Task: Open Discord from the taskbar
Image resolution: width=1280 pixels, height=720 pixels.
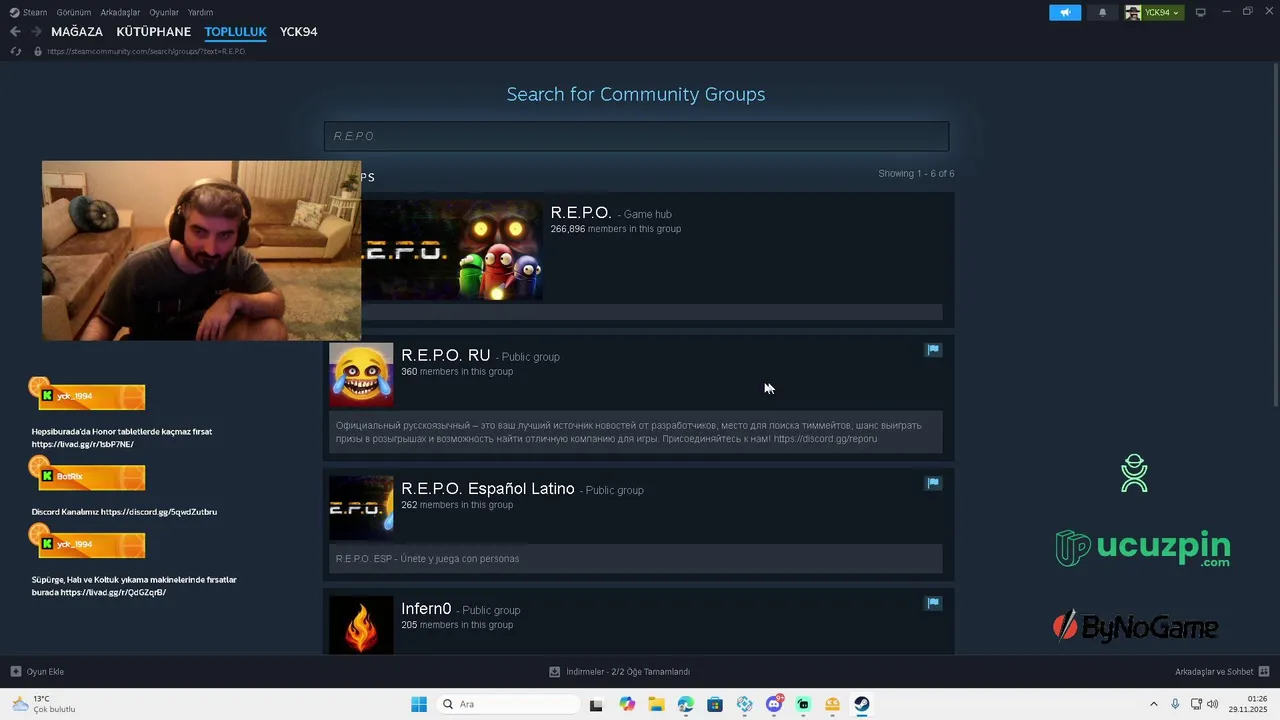Action: (x=774, y=704)
